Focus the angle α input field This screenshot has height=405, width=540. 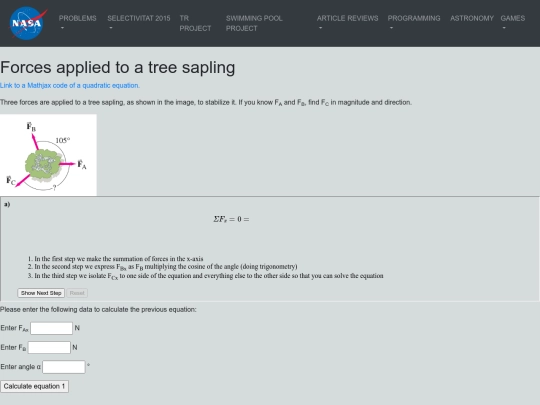(x=64, y=367)
